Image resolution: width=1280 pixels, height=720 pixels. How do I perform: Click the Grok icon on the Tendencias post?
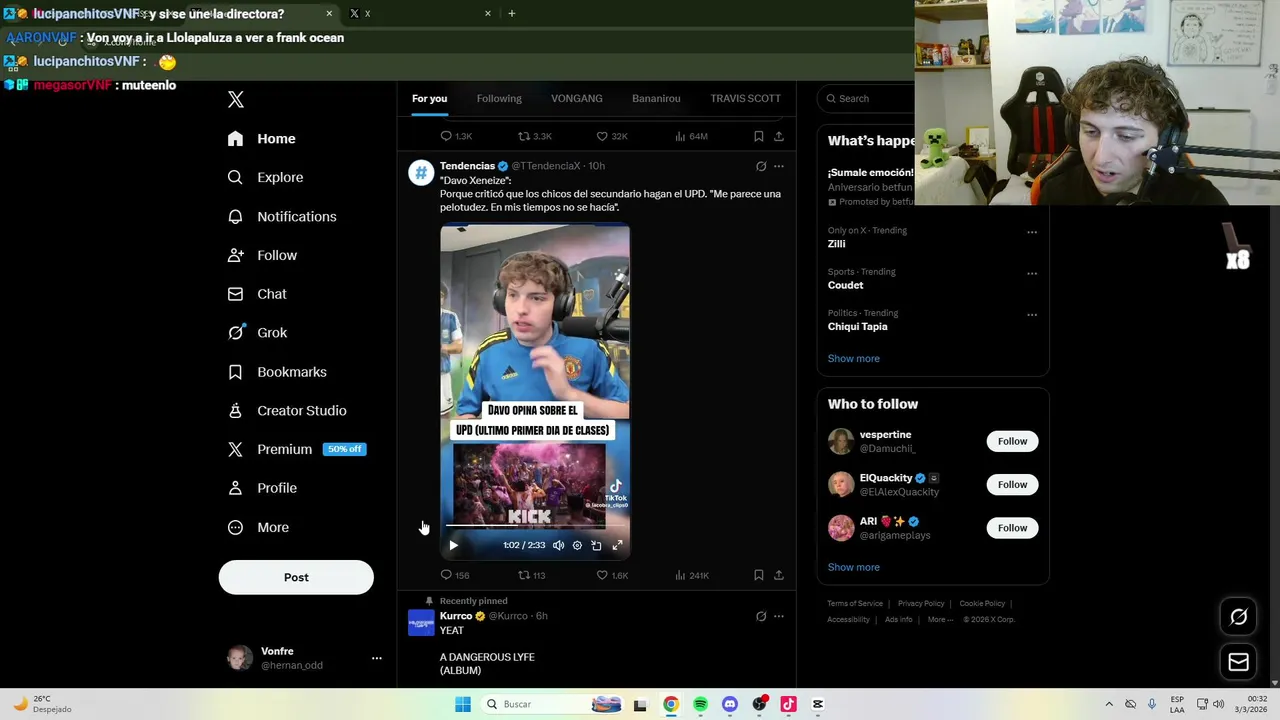pyautogui.click(x=761, y=166)
